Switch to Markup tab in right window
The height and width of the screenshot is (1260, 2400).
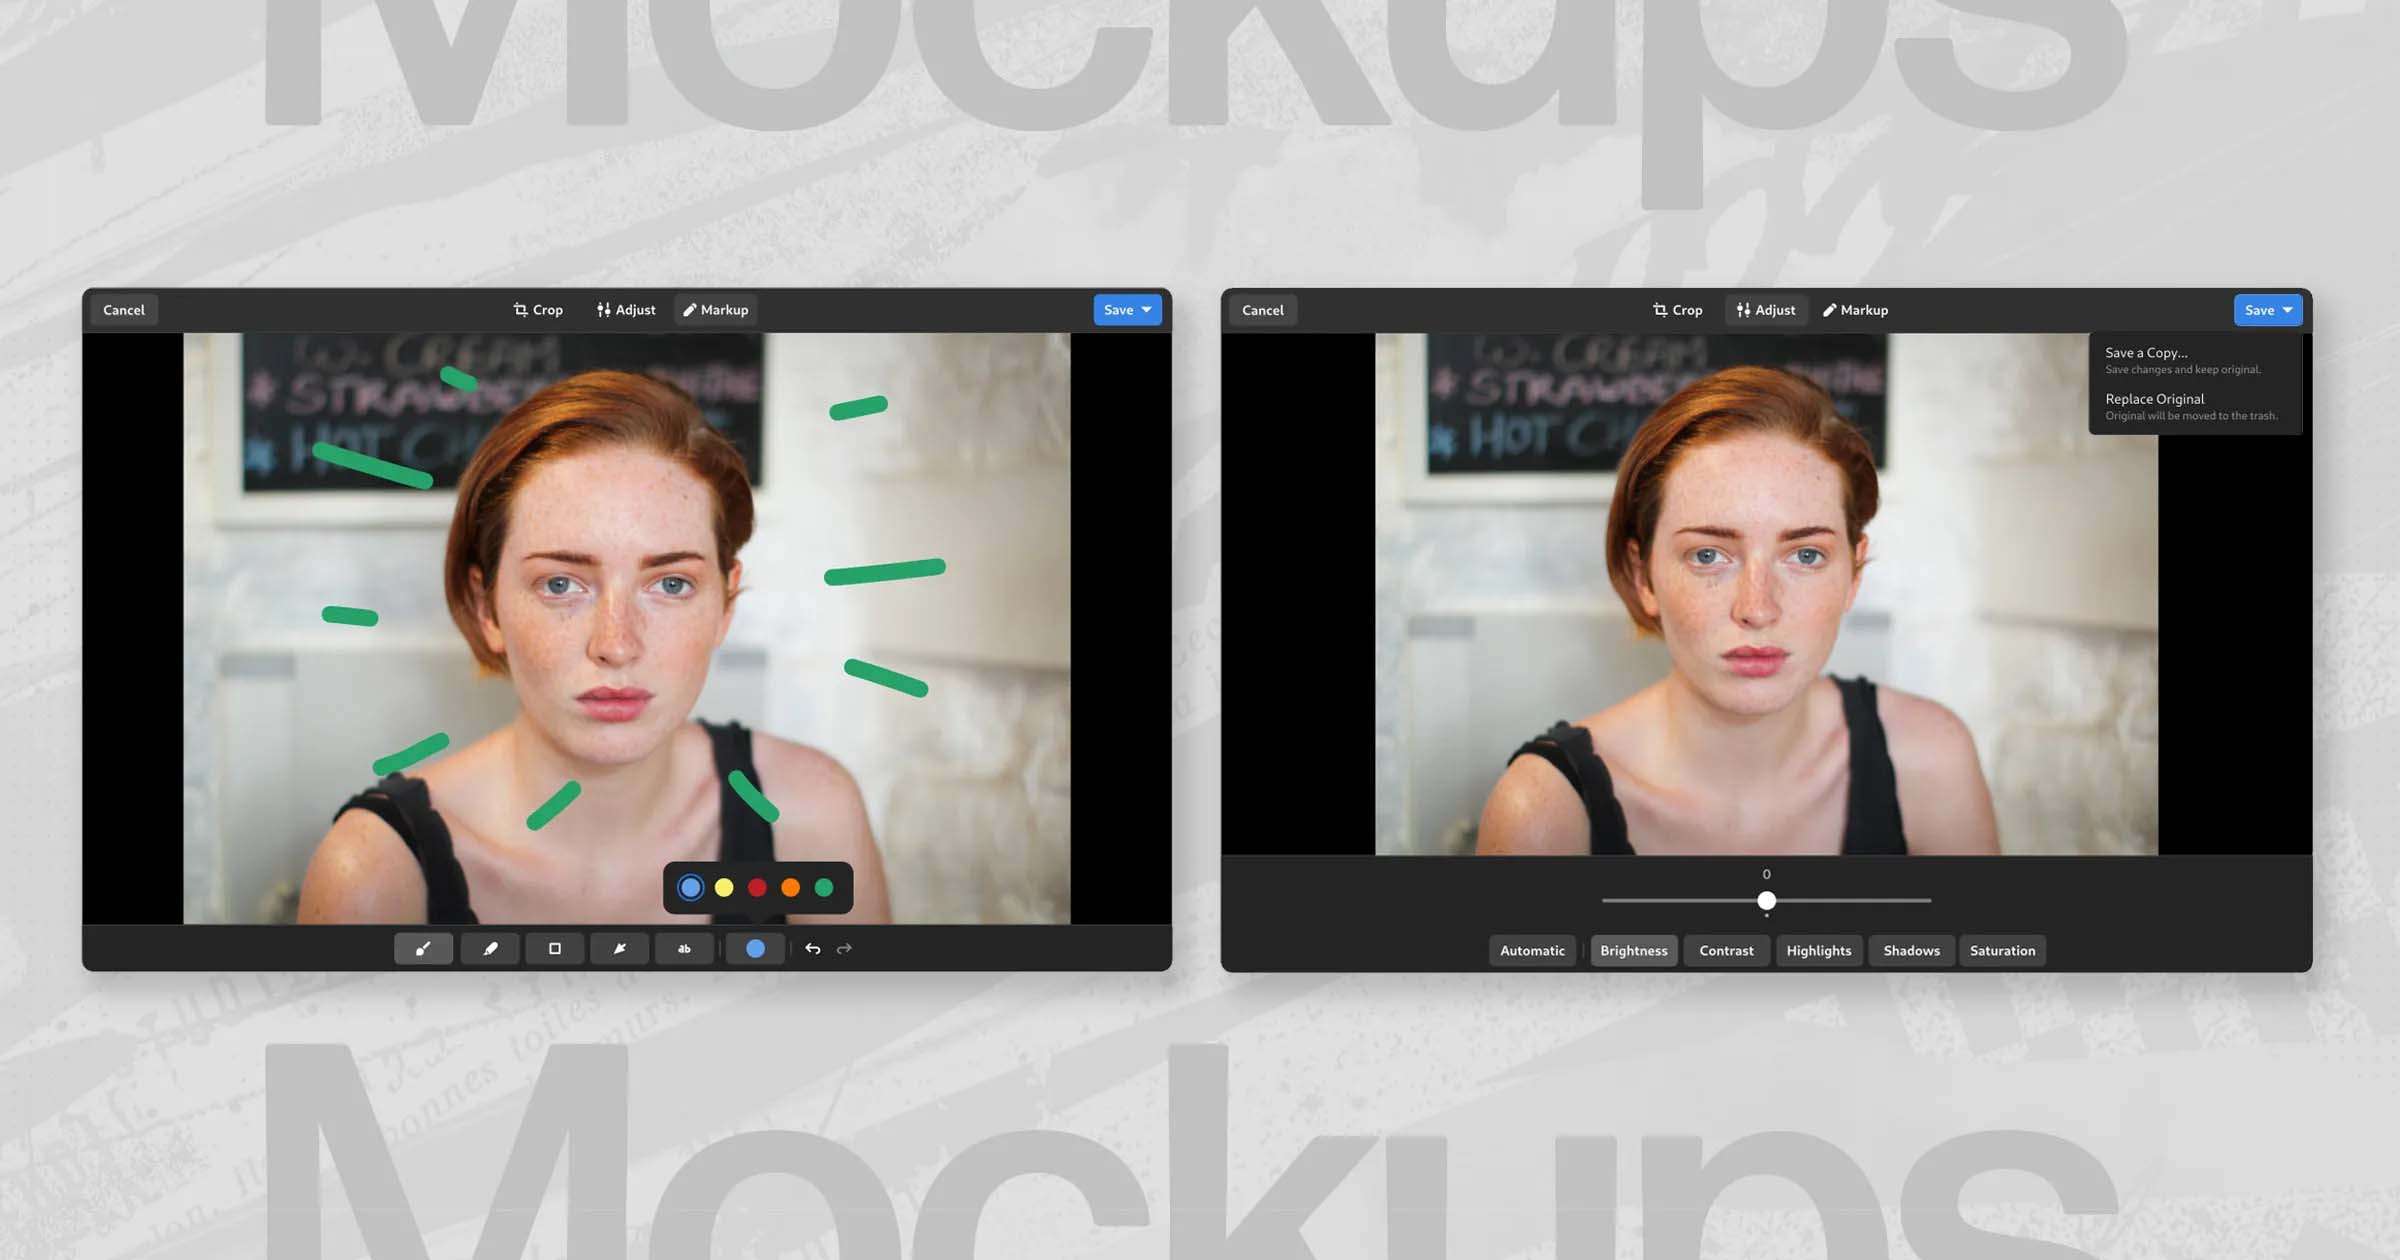click(1855, 310)
